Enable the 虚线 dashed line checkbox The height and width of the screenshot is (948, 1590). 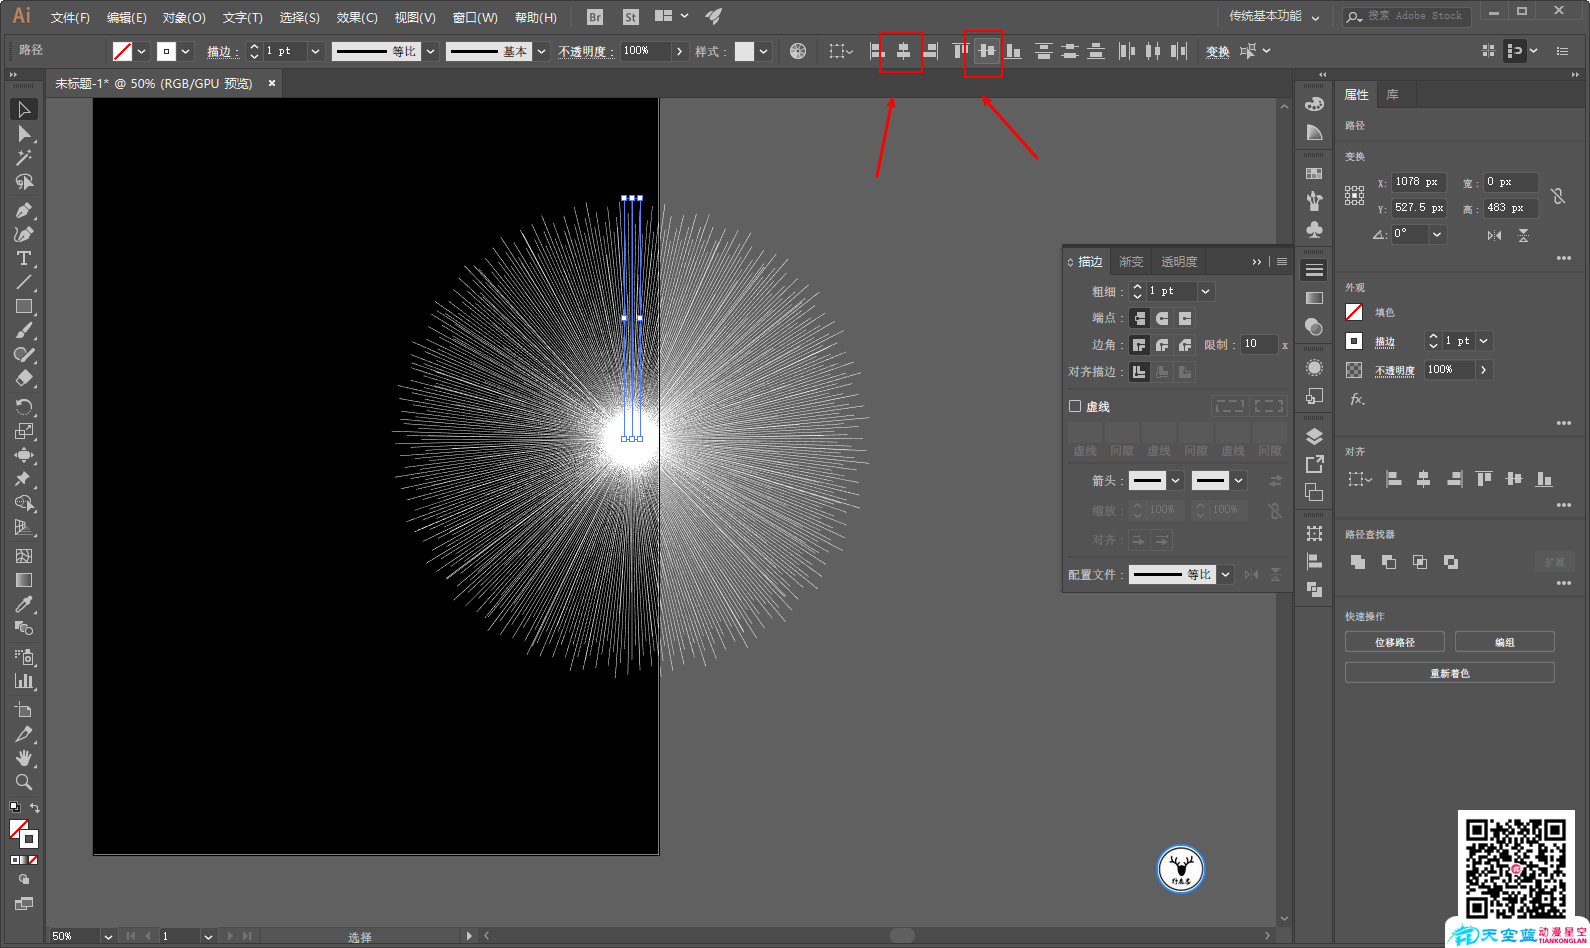pyautogui.click(x=1075, y=406)
